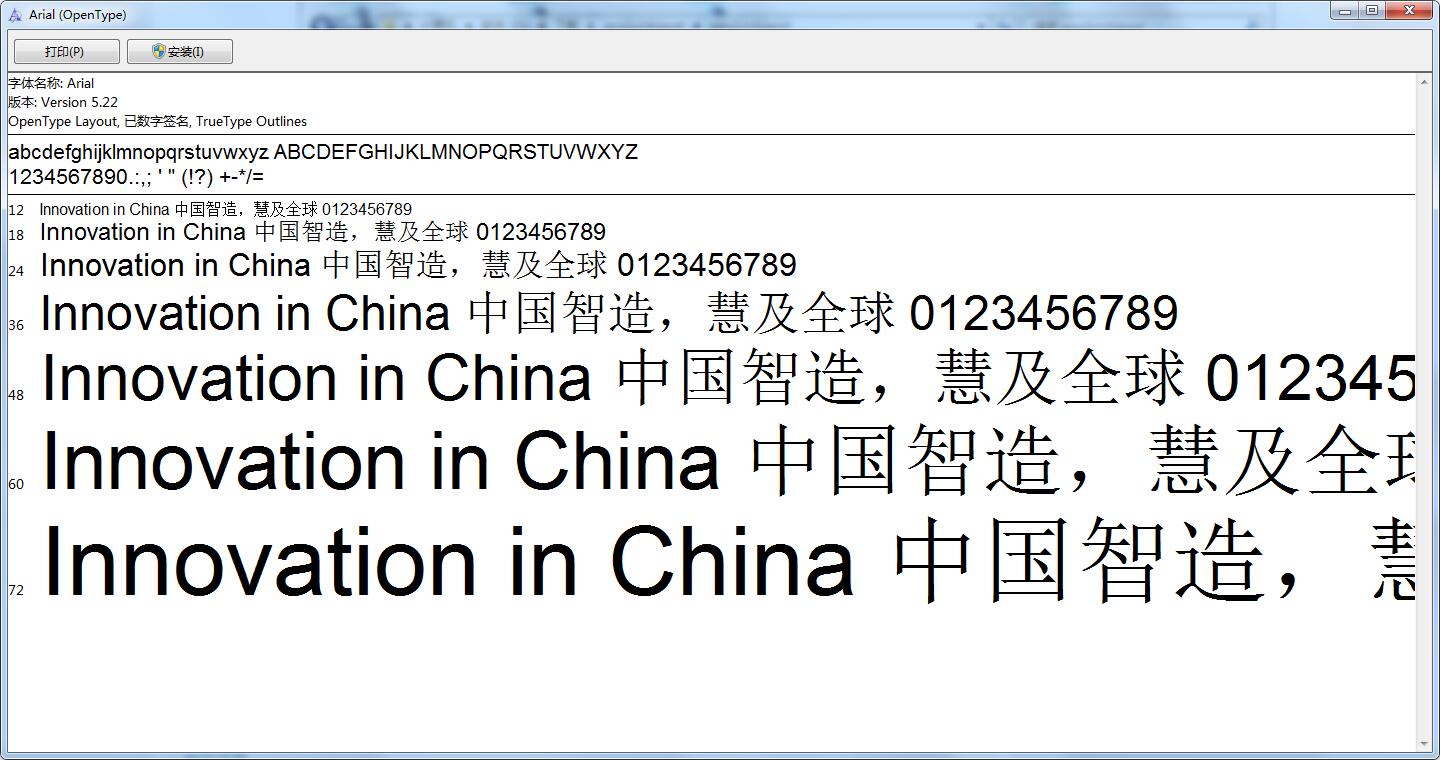This screenshot has width=1440, height=760.
Task: Click the 安装(I) install button
Action: 180,52
